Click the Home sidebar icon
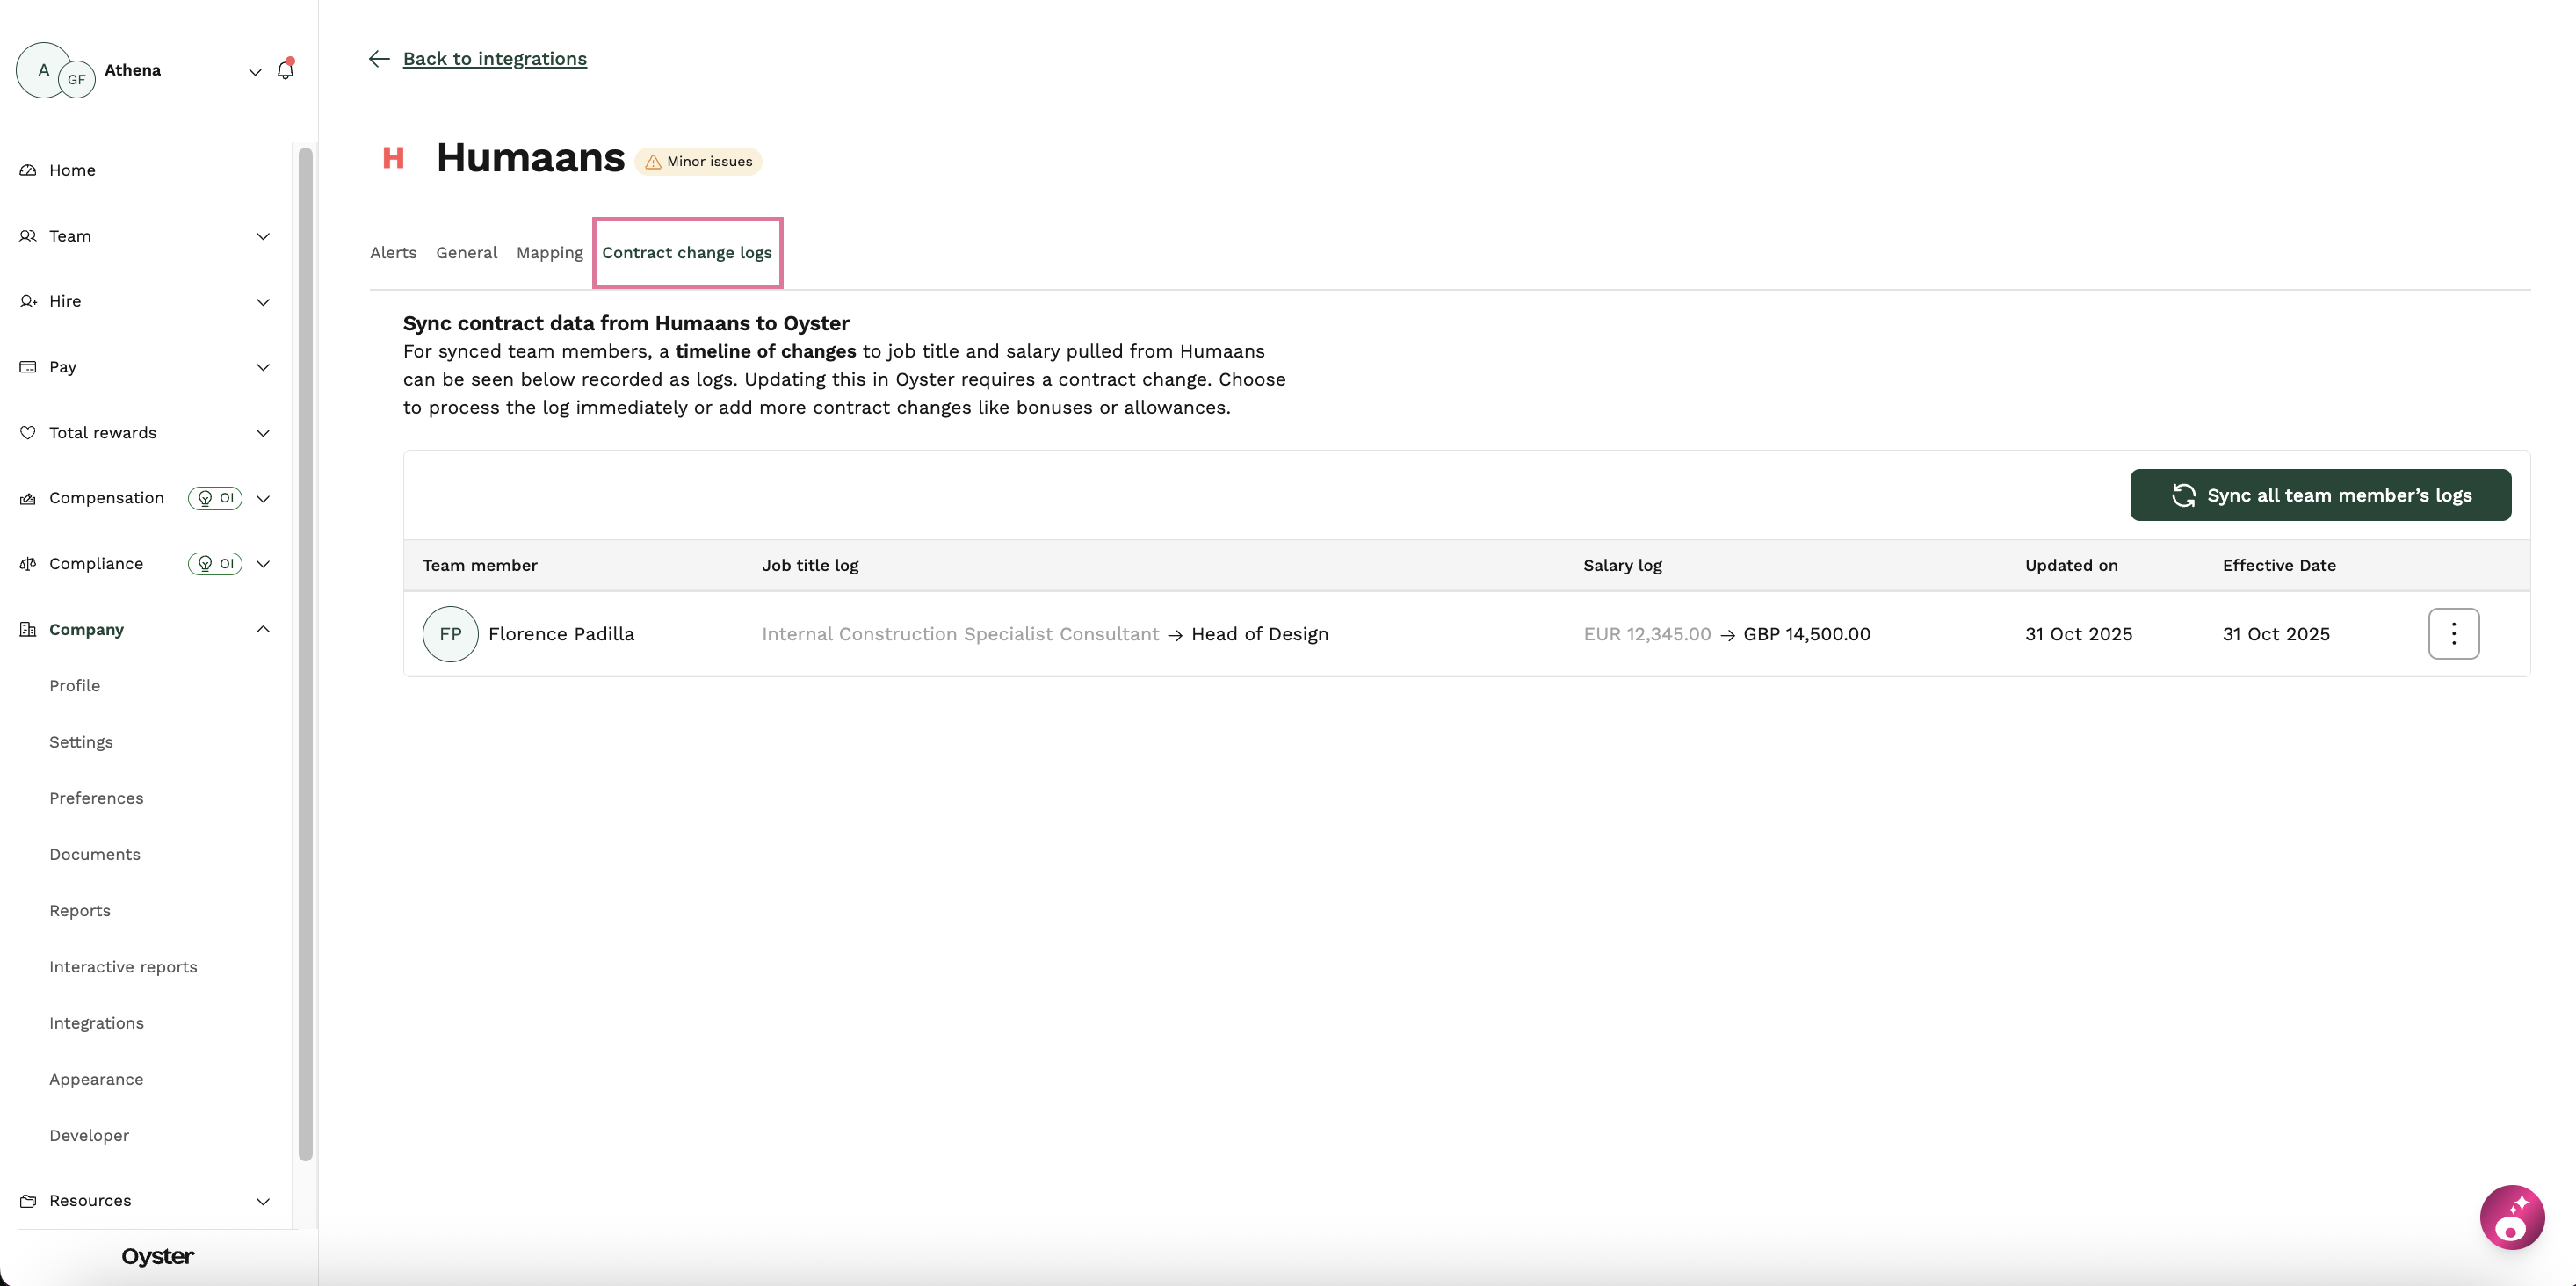Viewport: 2576px width, 1286px height. [x=28, y=170]
